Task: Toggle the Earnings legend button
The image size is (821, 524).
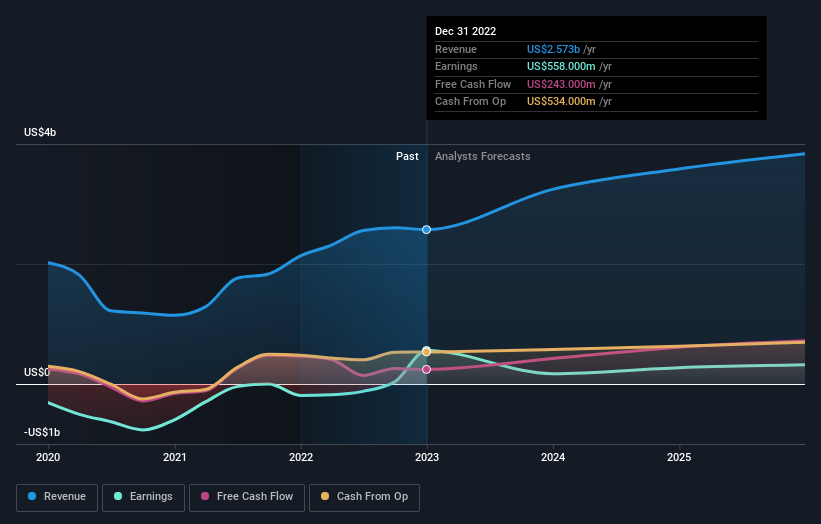Action: [143, 497]
